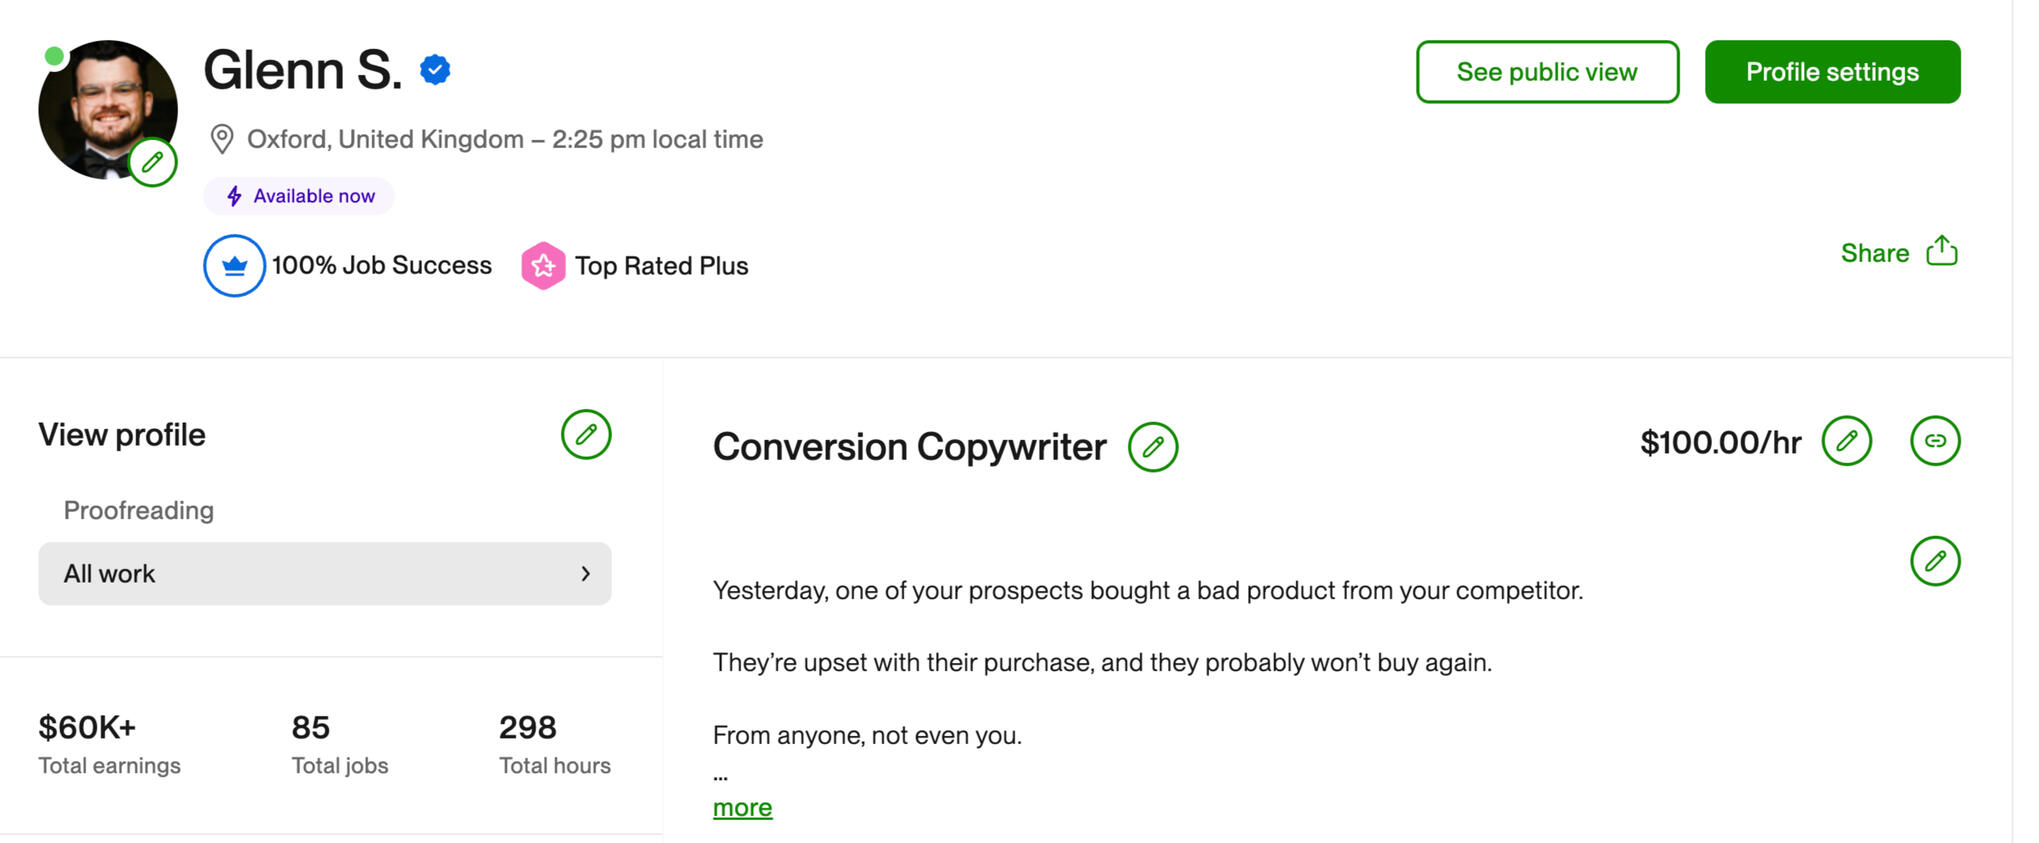Copy profile link icon beside rate
The width and height of the screenshot is (2039, 843).
1935,441
